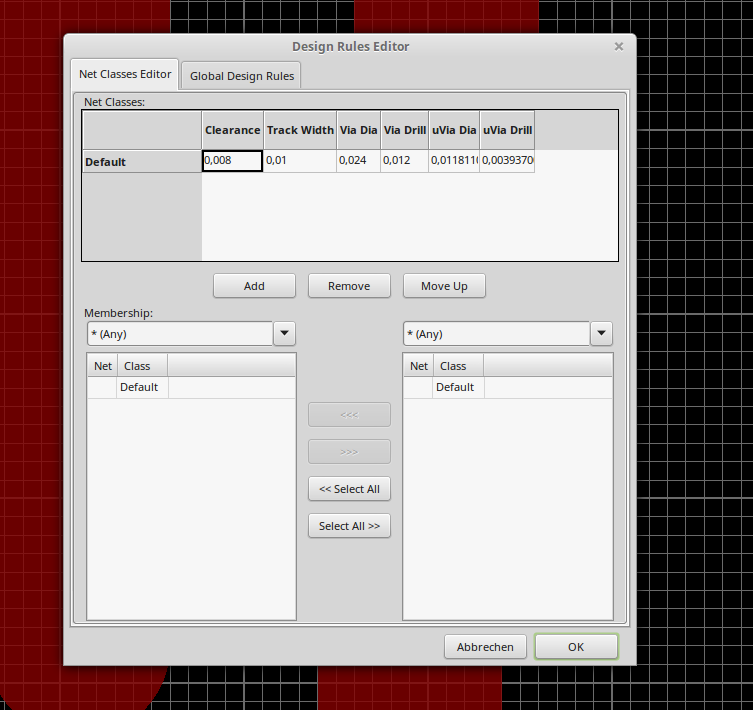
Task: Select the Default net class row header
Action: click(142, 162)
